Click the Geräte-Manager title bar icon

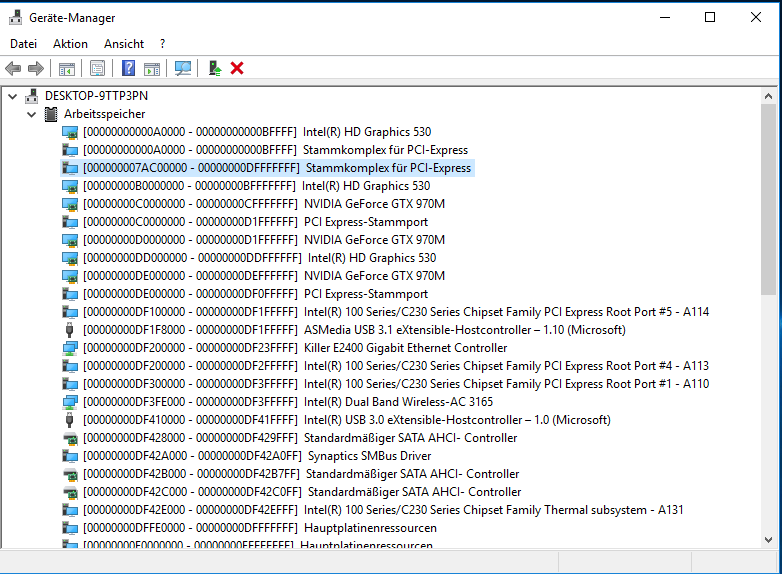point(16,17)
